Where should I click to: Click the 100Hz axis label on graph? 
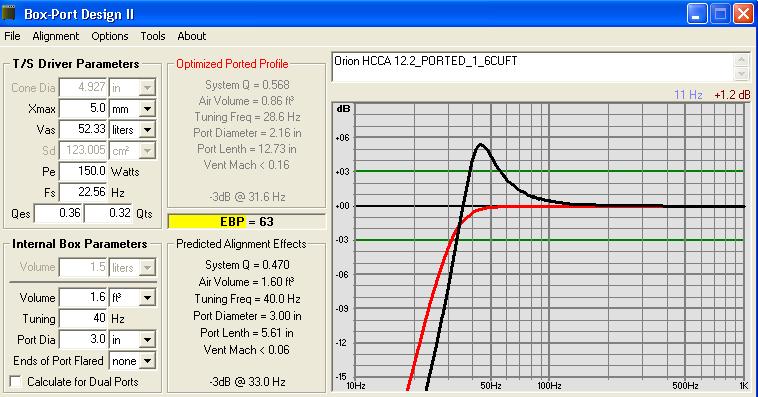click(x=549, y=386)
